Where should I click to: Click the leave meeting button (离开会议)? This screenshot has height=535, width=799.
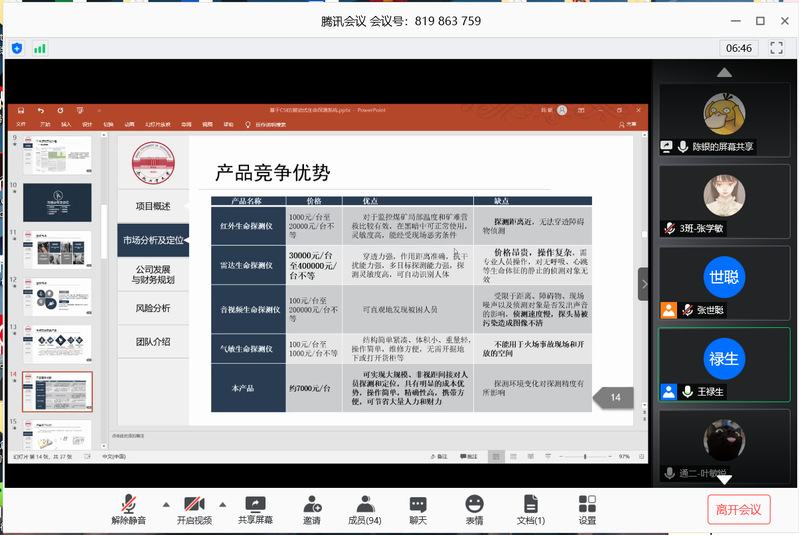(739, 509)
